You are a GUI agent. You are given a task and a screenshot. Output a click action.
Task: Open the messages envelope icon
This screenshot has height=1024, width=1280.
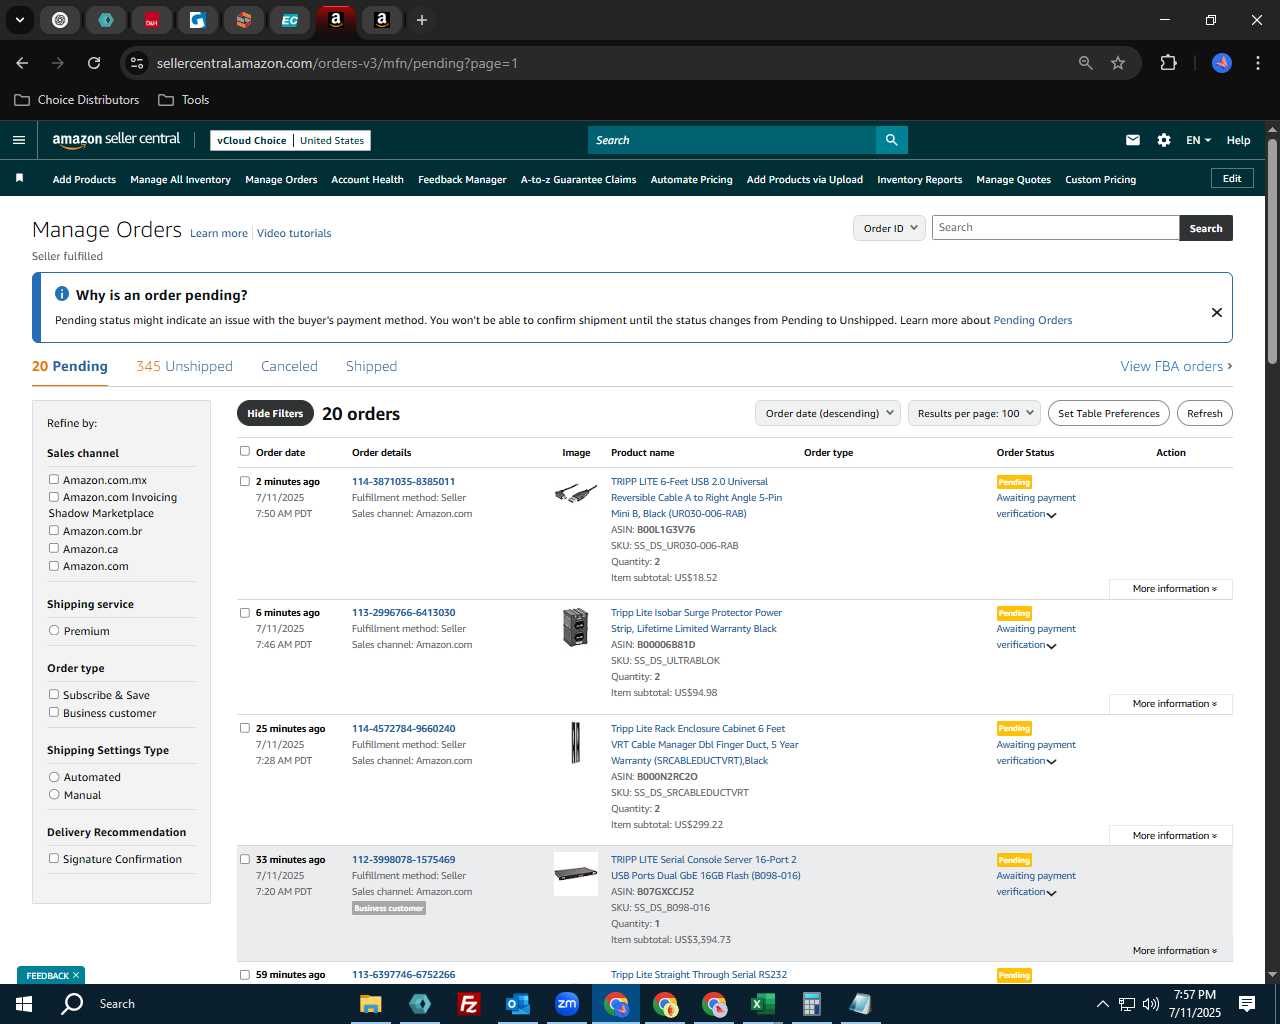[1133, 140]
